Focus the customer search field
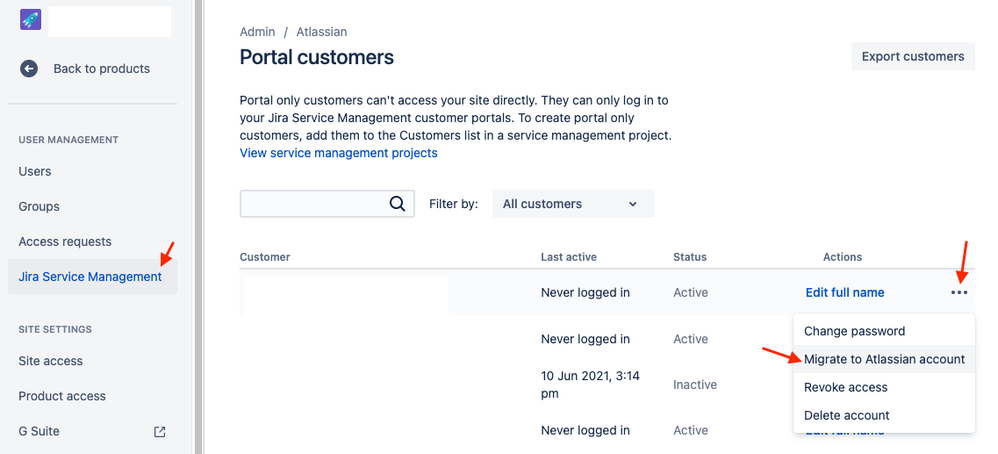 [313, 204]
